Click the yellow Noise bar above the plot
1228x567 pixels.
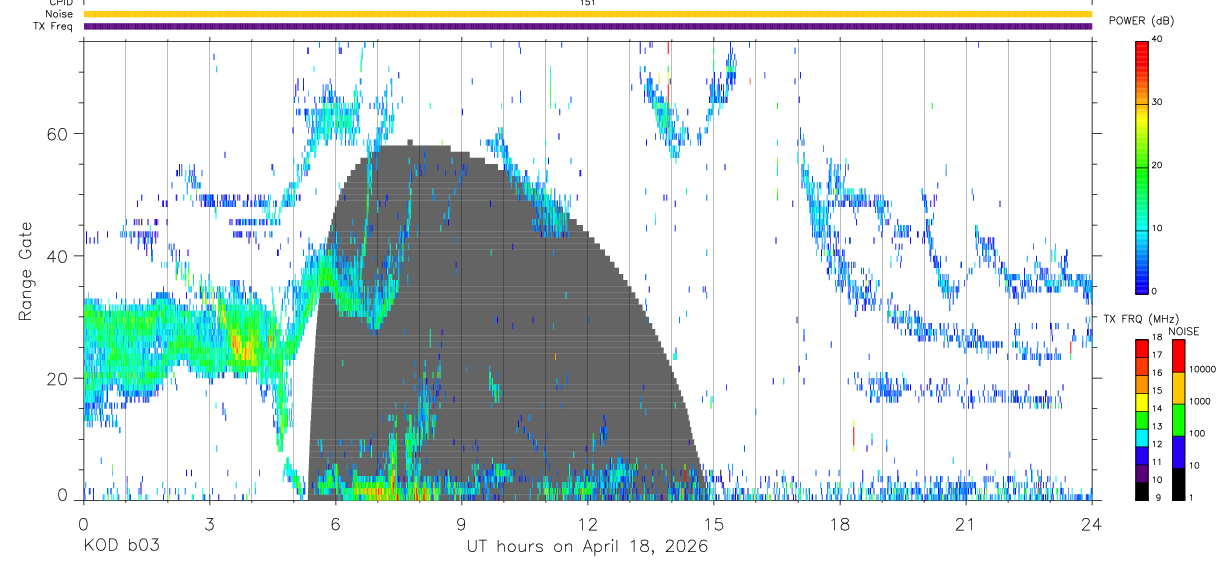[587, 14]
